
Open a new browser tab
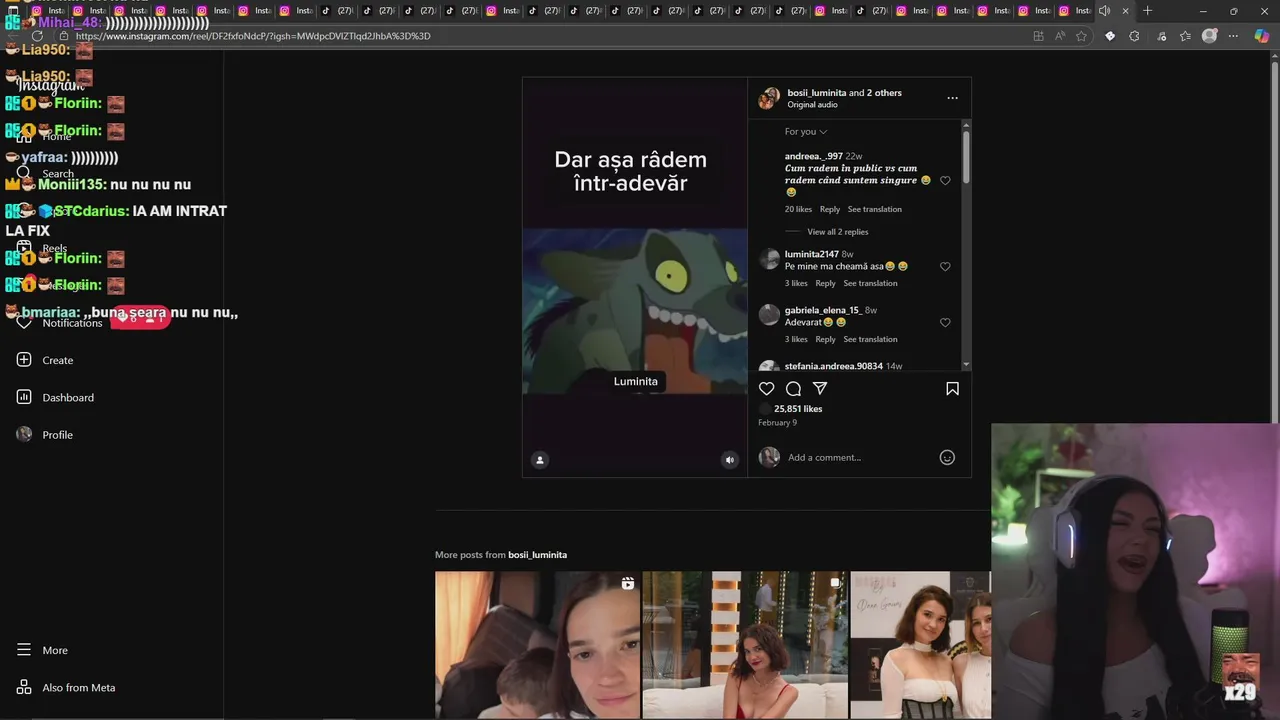pyautogui.click(x=1147, y=11)
